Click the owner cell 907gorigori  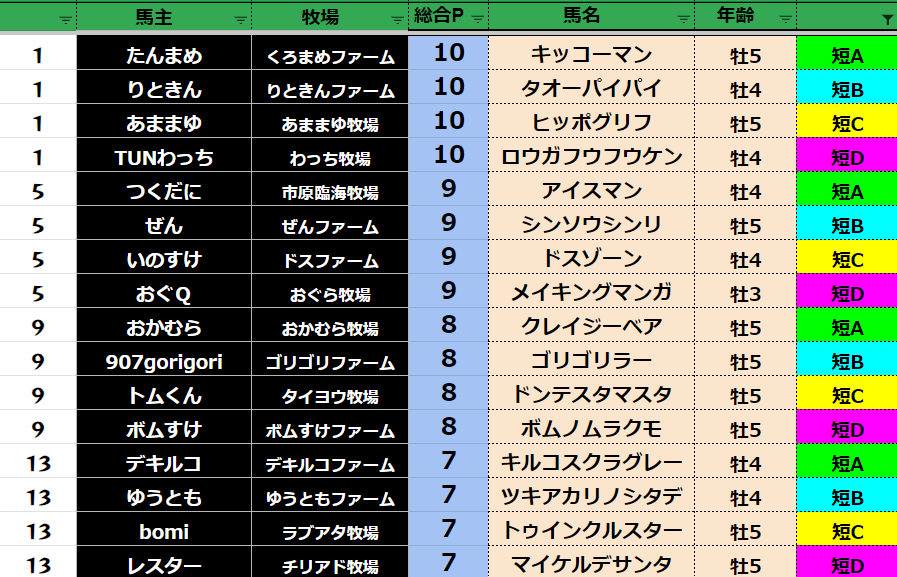coord(164,361)
